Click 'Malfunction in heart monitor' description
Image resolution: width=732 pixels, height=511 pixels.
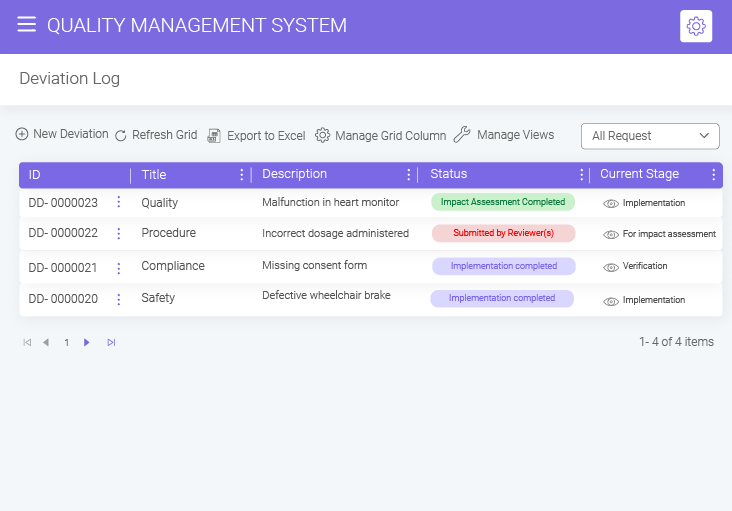pos(331,202)
